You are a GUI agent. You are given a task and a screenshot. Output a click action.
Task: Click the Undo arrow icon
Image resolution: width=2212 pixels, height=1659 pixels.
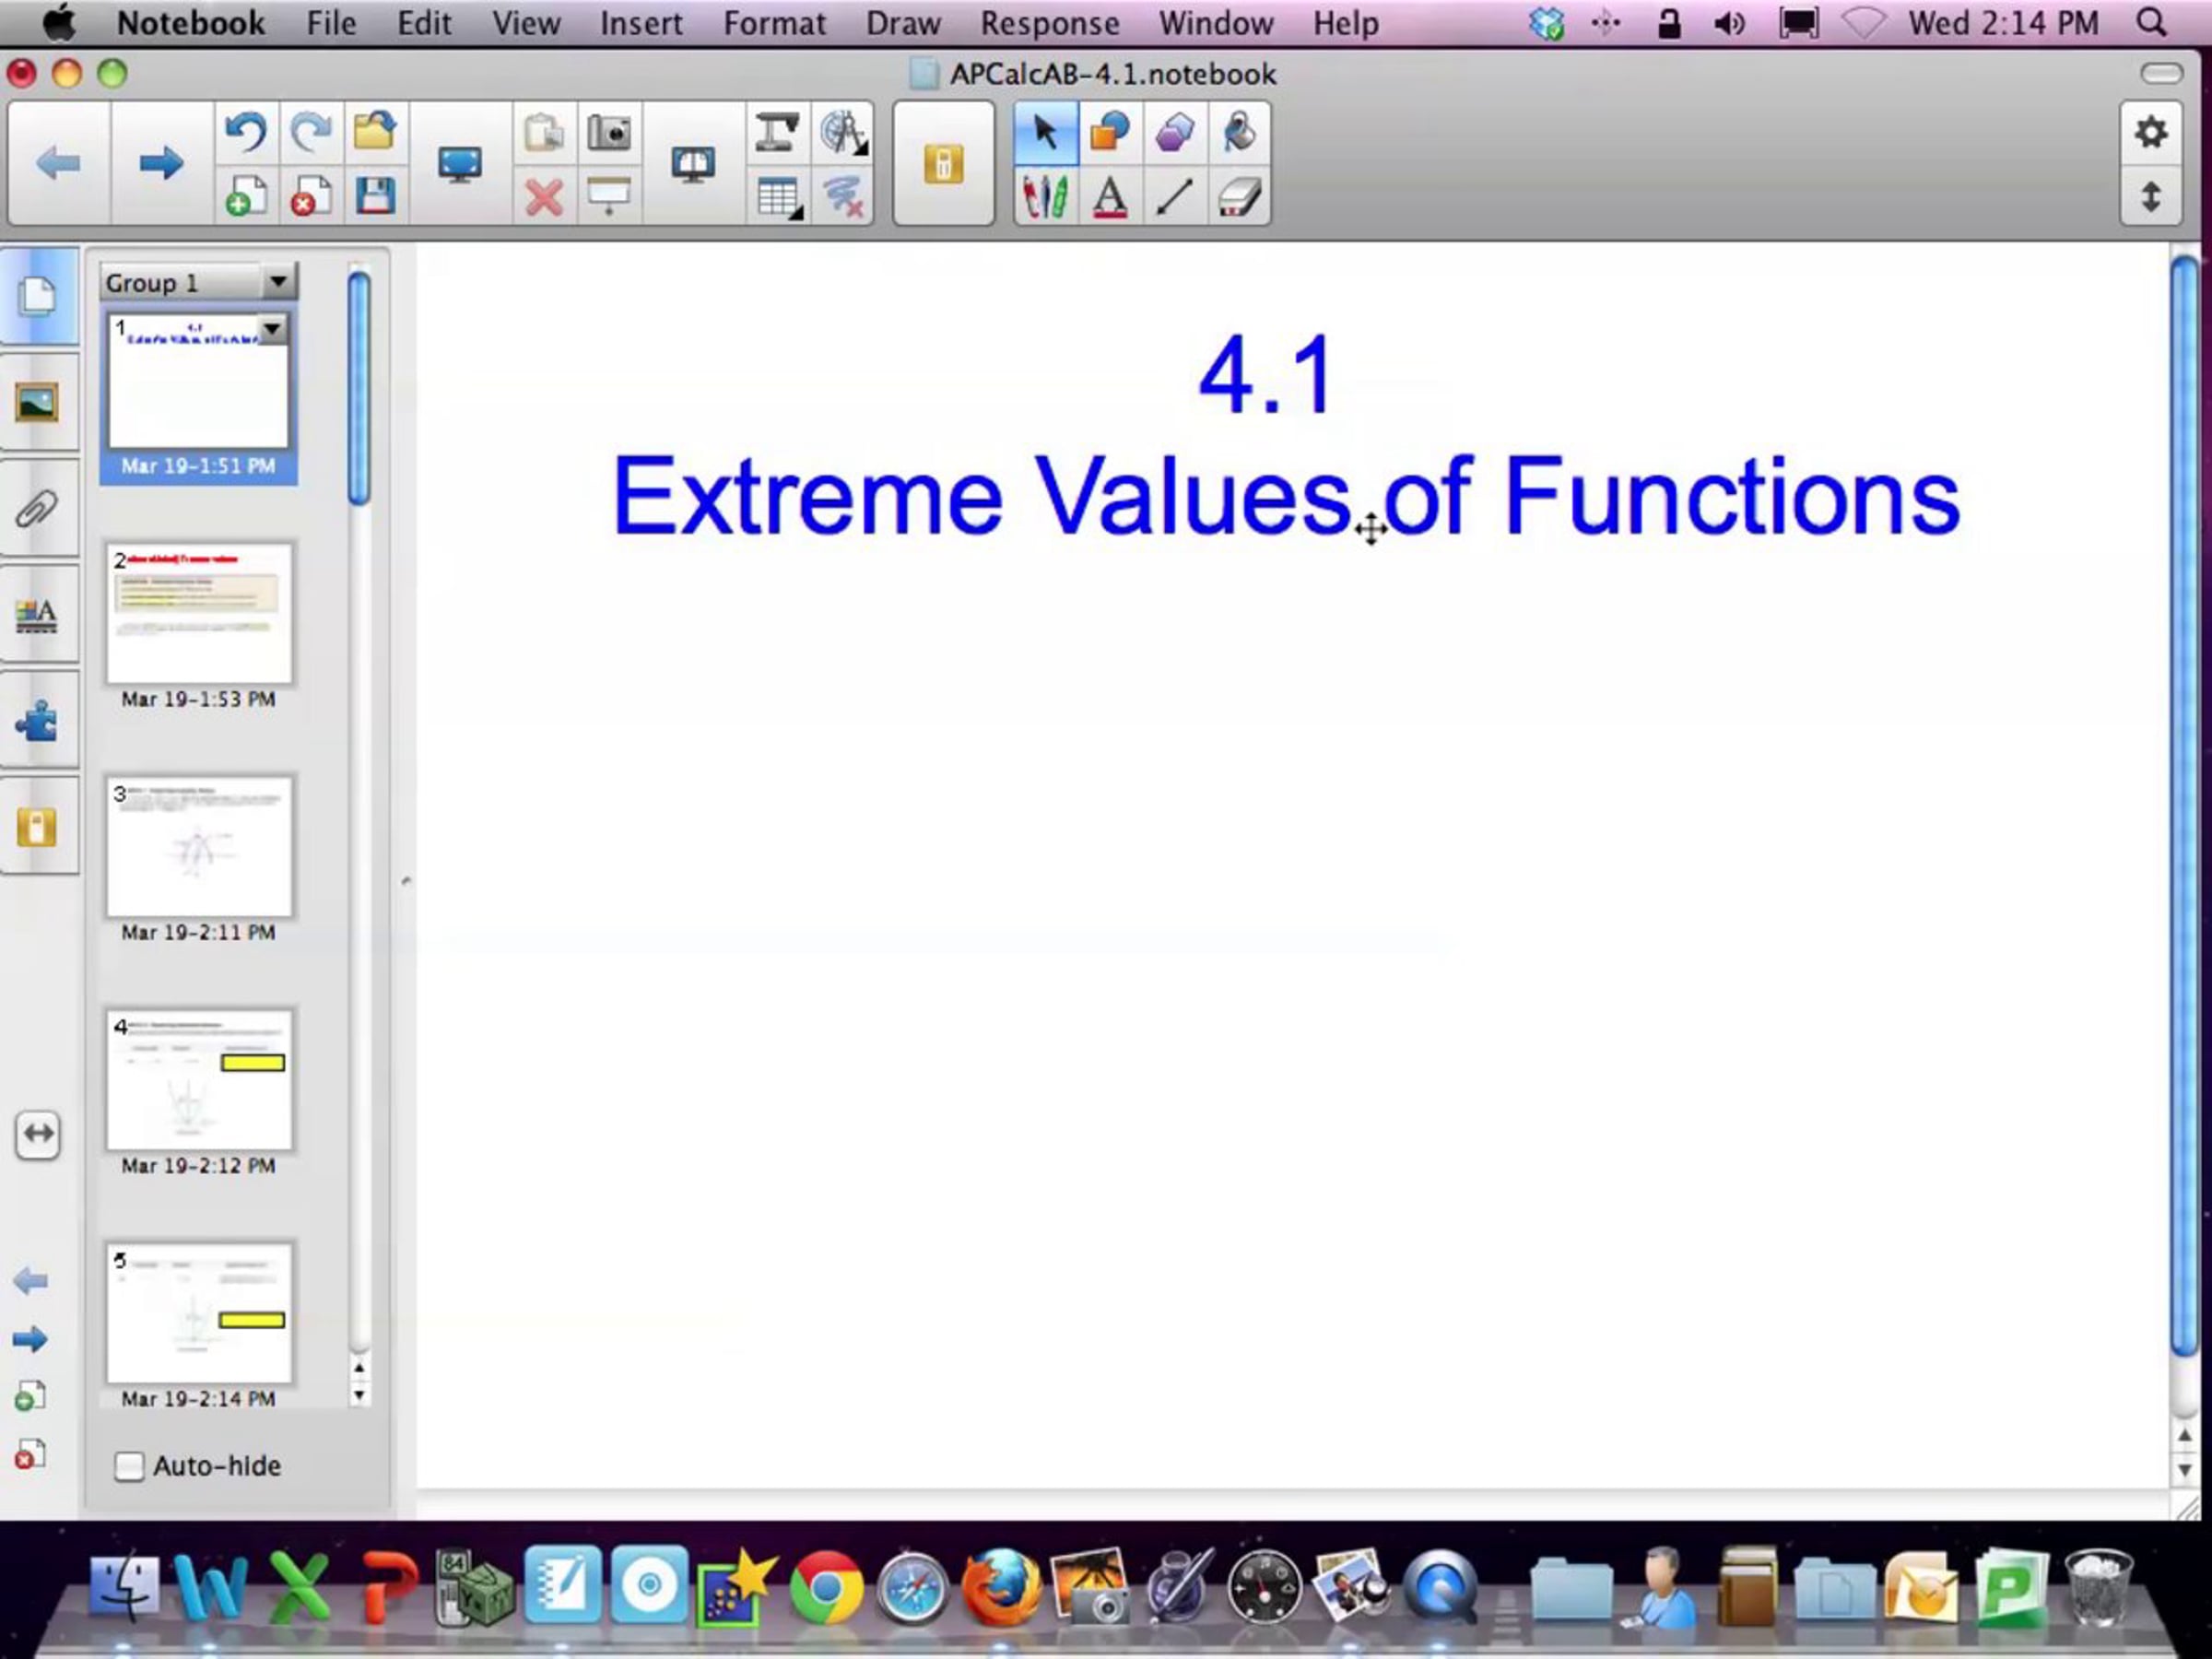tap(246, 132)
